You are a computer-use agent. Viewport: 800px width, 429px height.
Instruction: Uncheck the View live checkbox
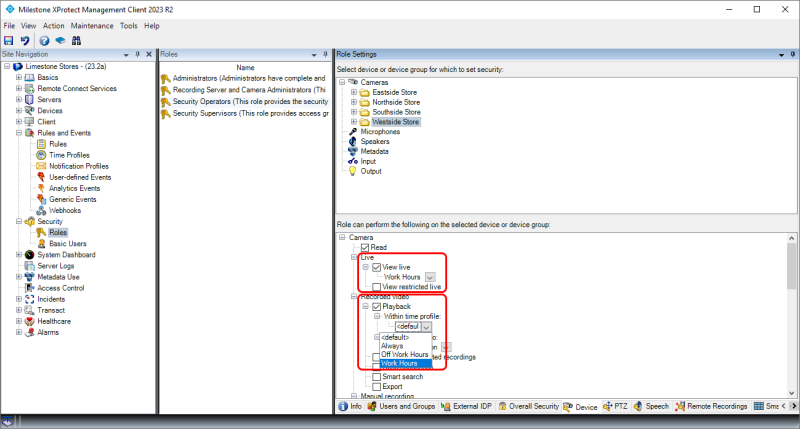377,267
